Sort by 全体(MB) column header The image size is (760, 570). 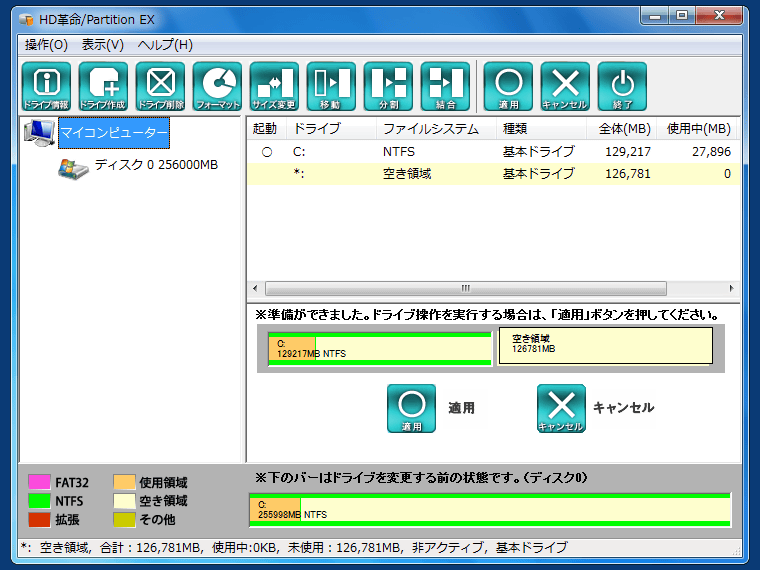[622, 128]
